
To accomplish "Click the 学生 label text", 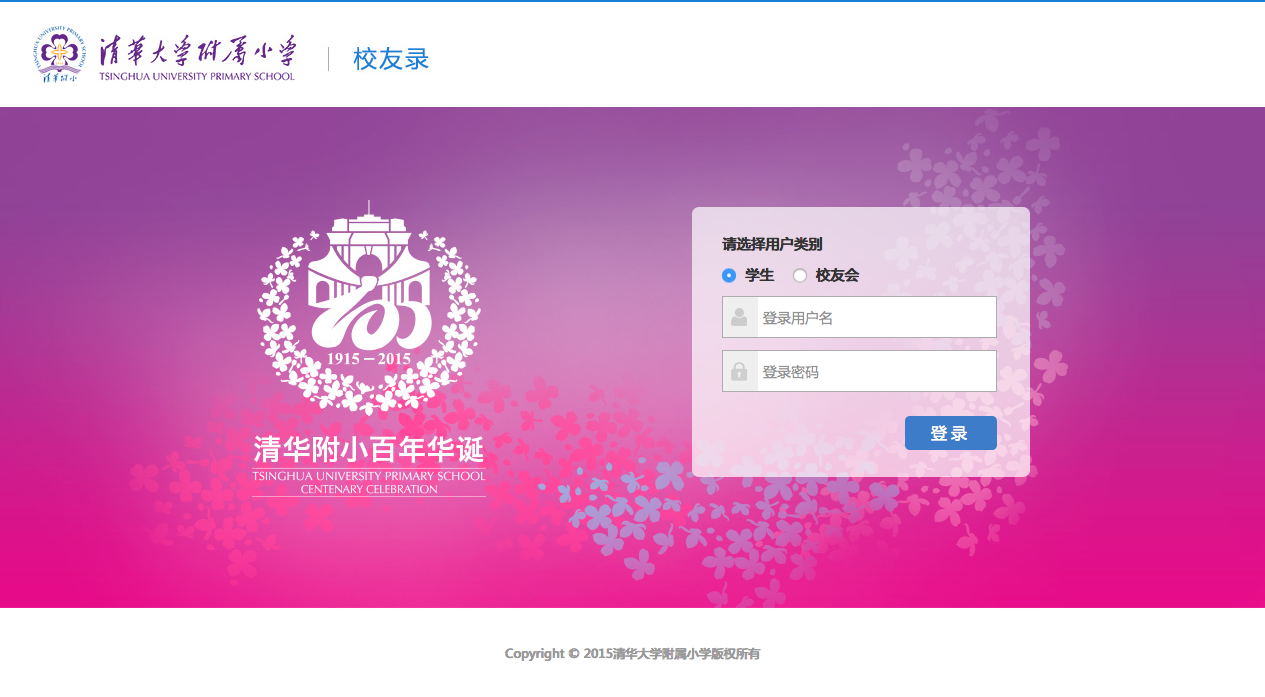I will 759,275.
